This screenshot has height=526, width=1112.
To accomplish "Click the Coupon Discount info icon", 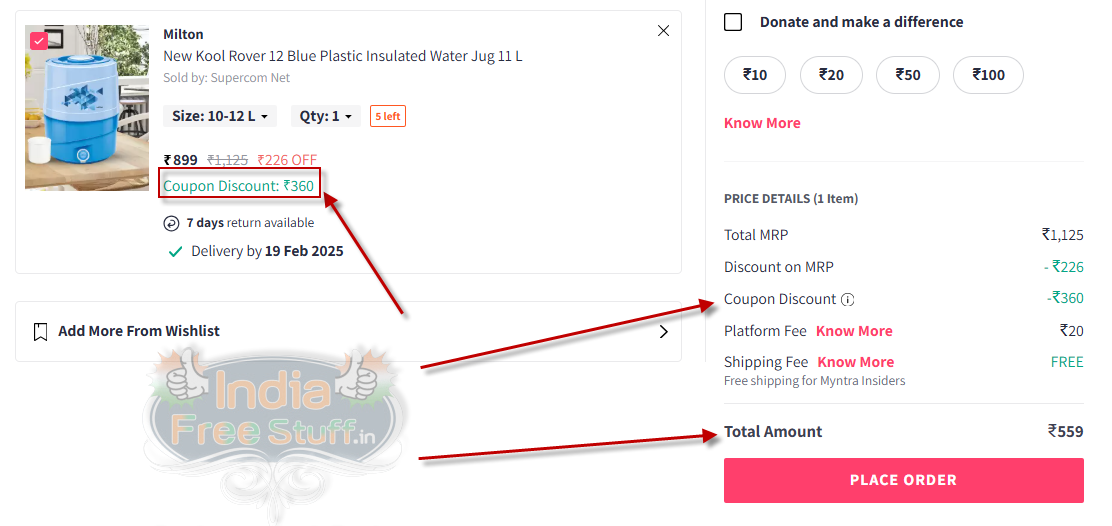I will coord(847,300).
